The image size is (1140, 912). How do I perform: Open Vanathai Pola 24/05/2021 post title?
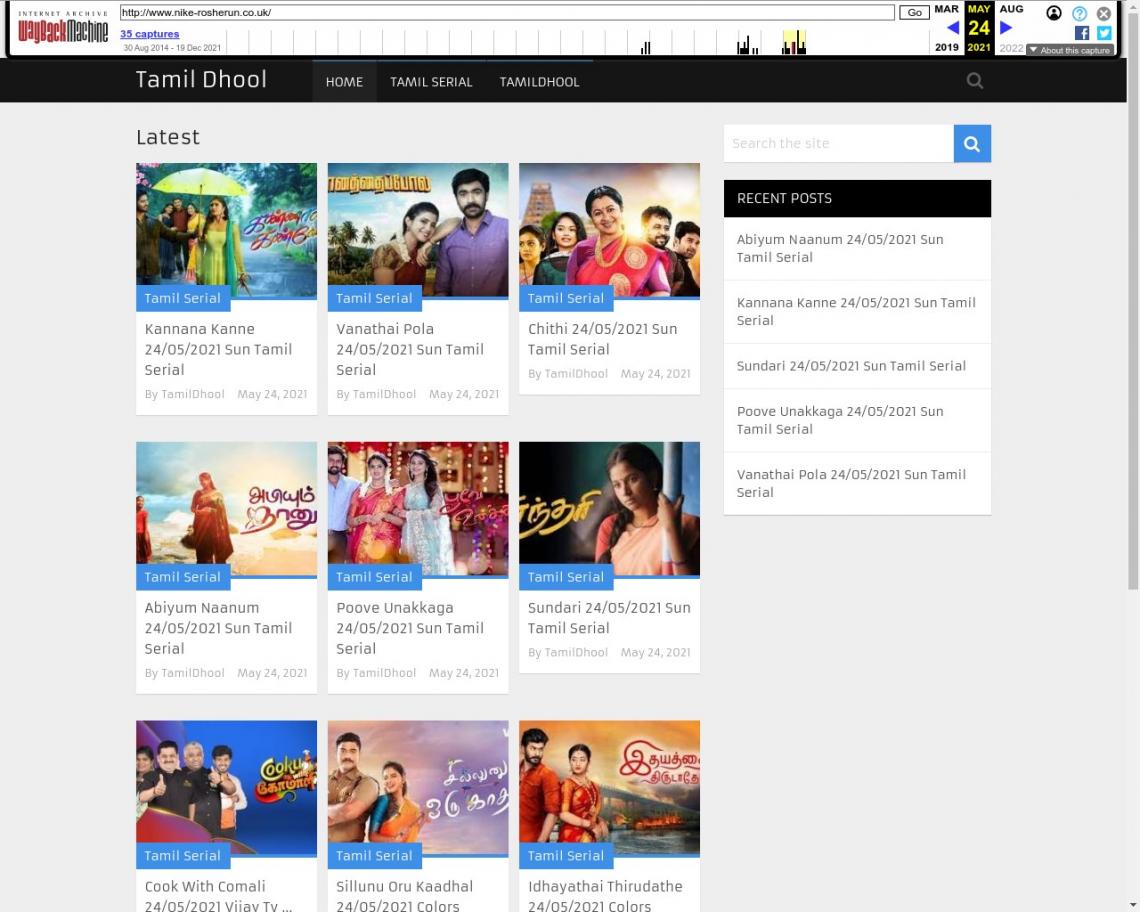pyautogui.click(x=409, y=349)
